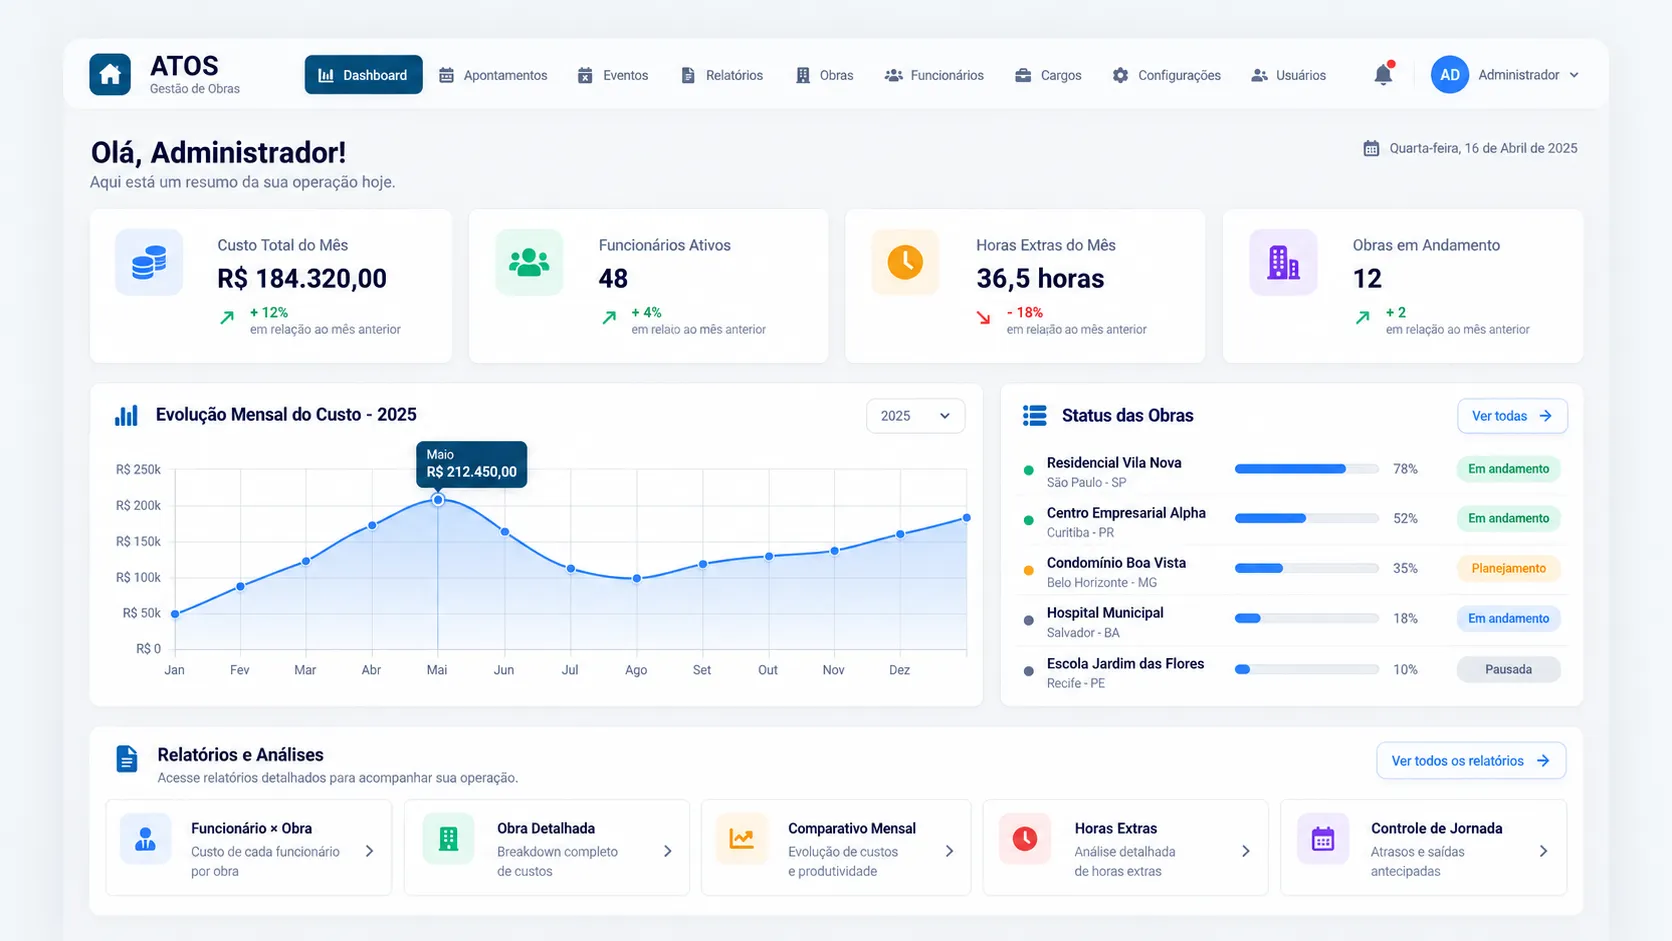Click the Pausada badge for Escola Jardim das Flores
This screenshot has width=1672, height=941.
1508,670
